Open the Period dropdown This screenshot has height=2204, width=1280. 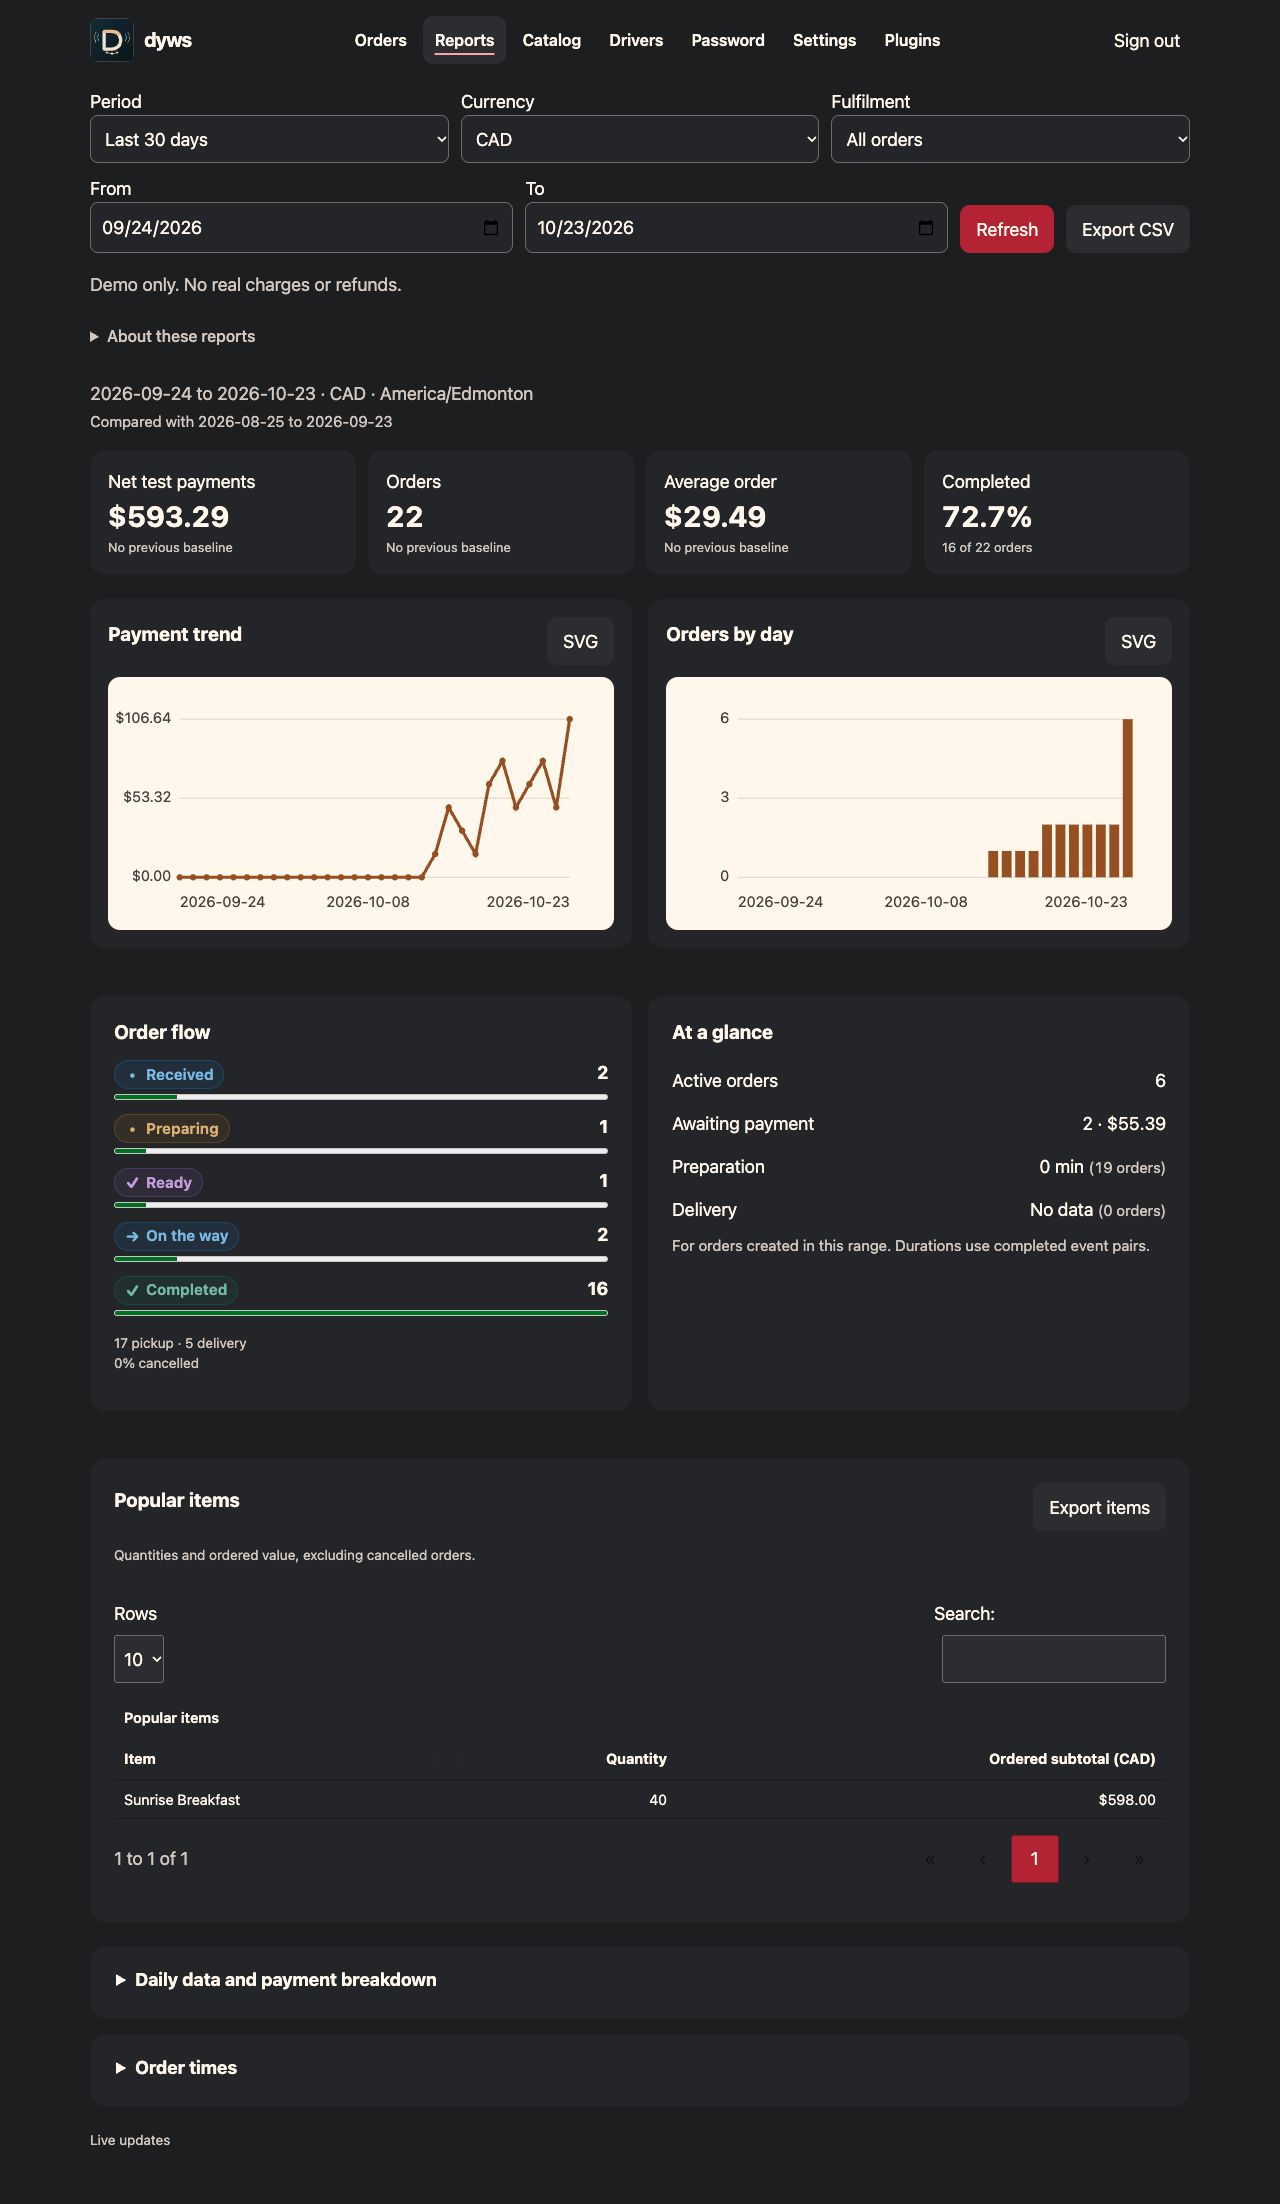269,139
